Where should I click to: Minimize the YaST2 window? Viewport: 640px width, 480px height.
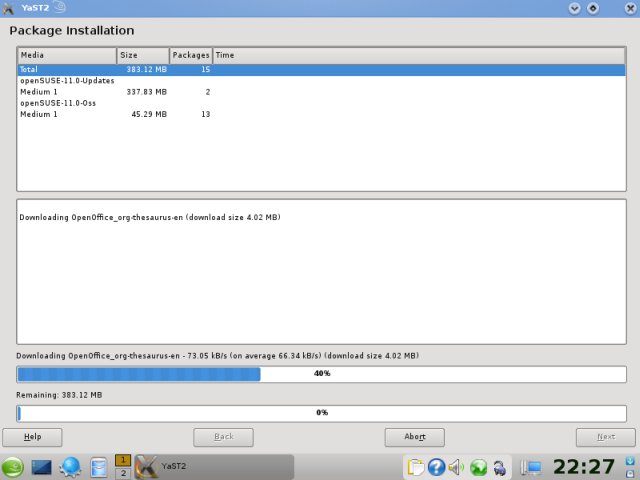[x=574, y=8]
